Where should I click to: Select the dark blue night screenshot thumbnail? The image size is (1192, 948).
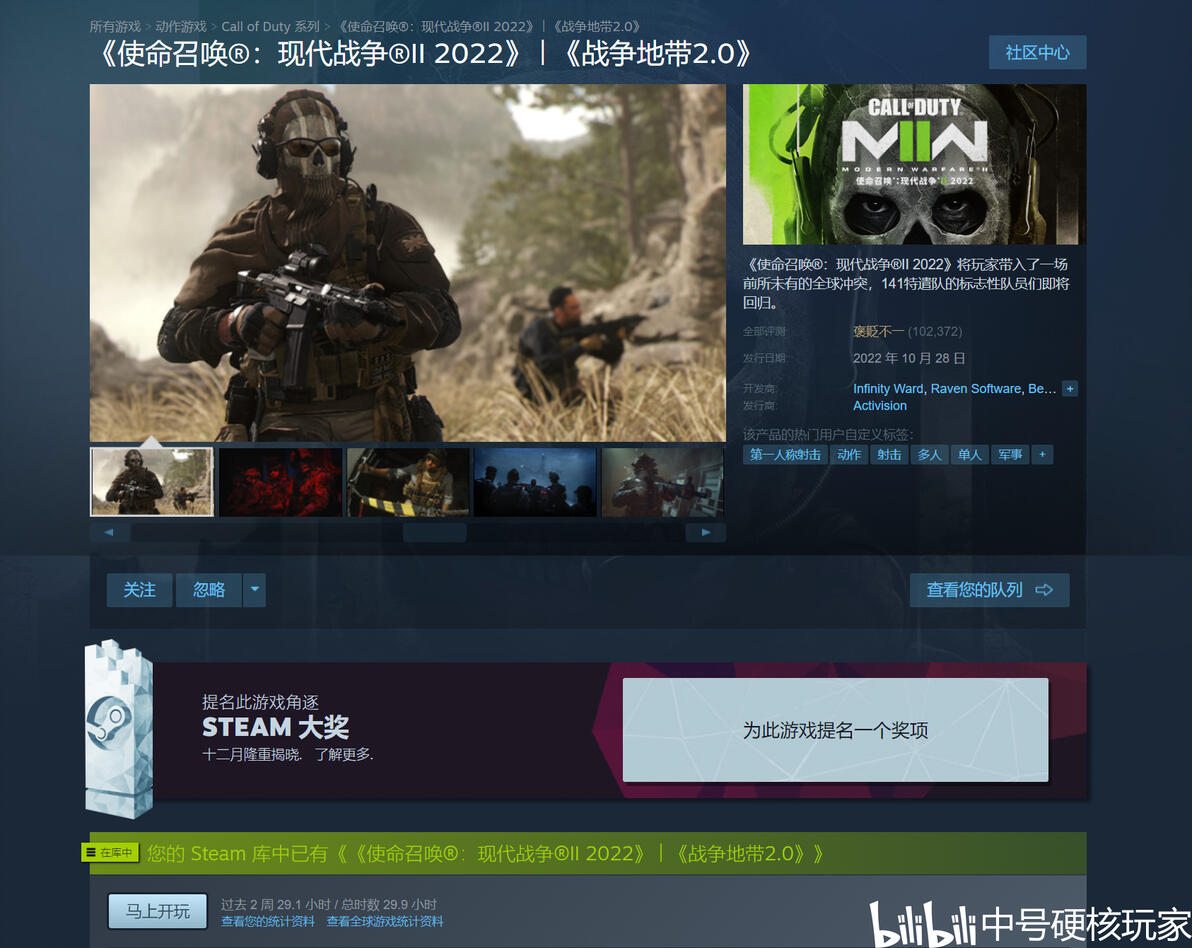[x=535, y=482]
